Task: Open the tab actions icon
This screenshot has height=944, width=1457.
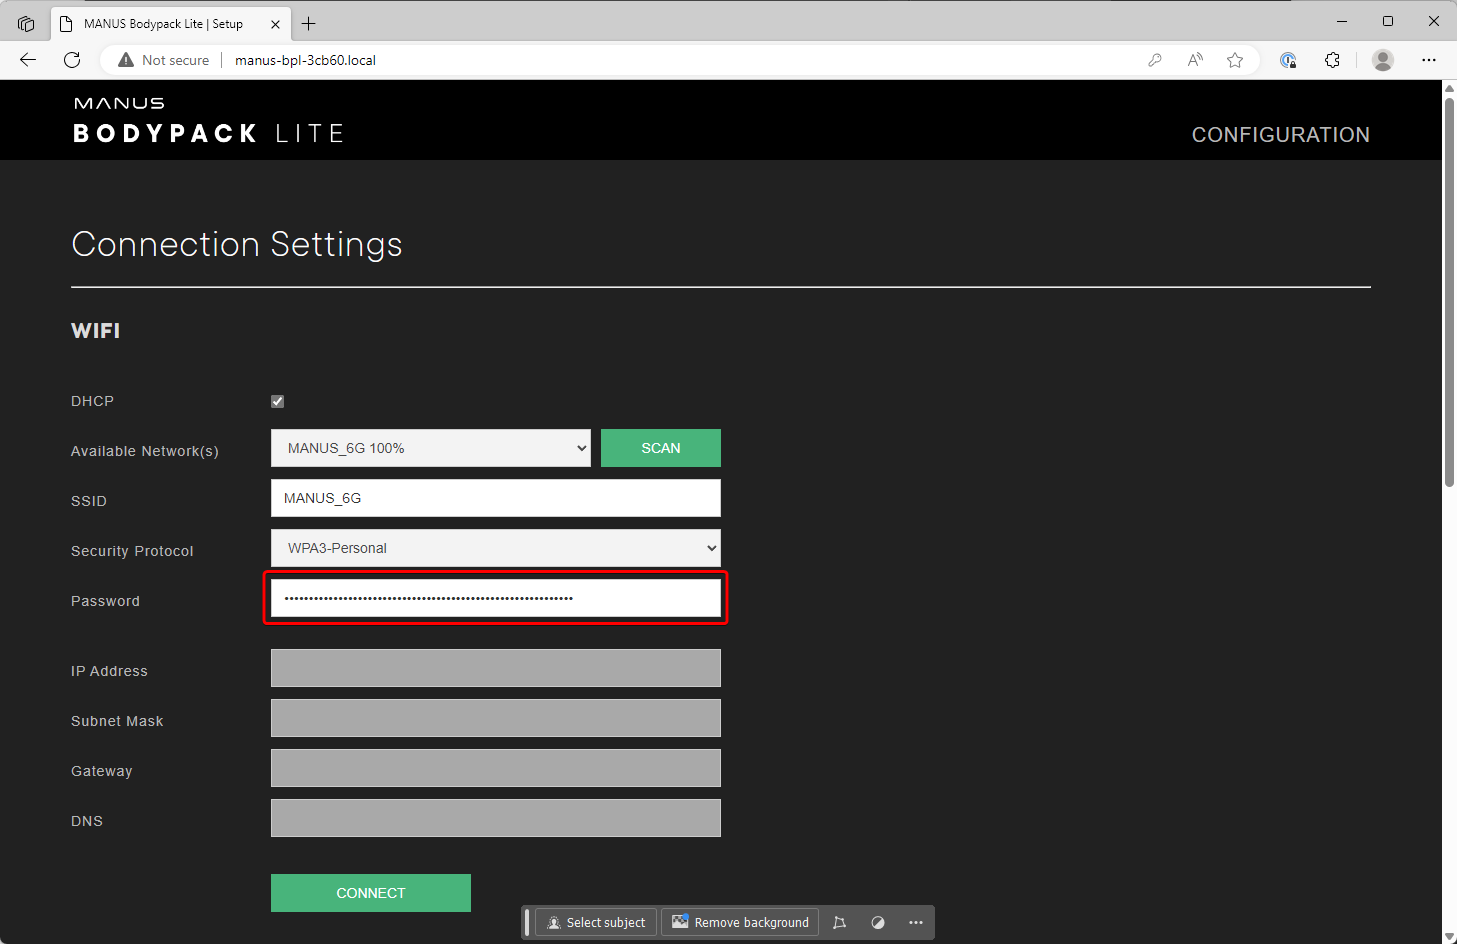Action: tap(26, 23)
